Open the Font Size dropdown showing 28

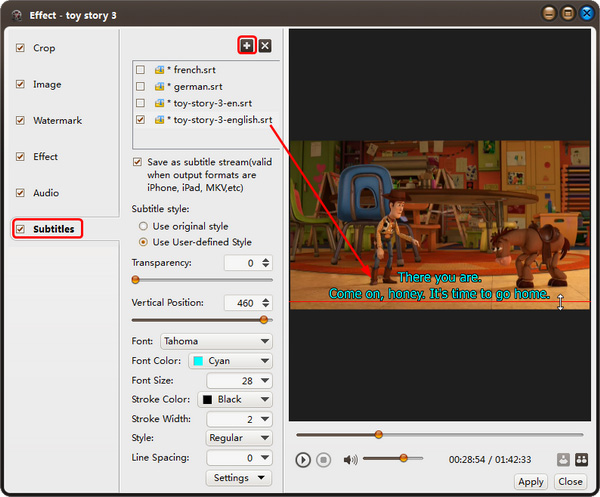pyautogui.click(x=240, y=381)
